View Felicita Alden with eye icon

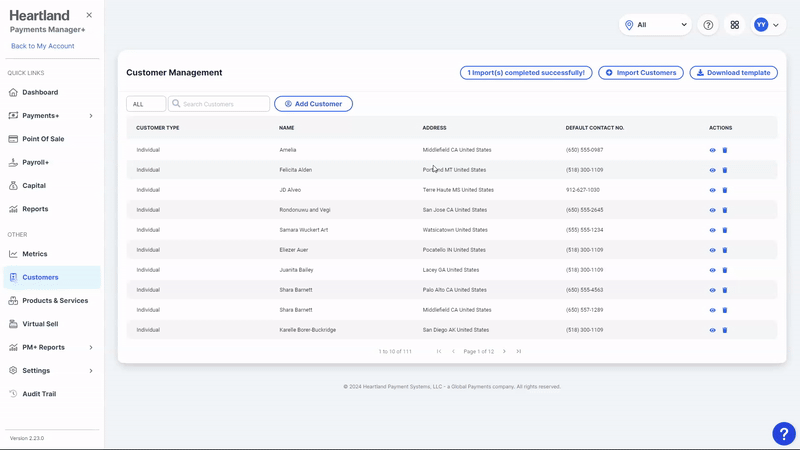point(712,170)
